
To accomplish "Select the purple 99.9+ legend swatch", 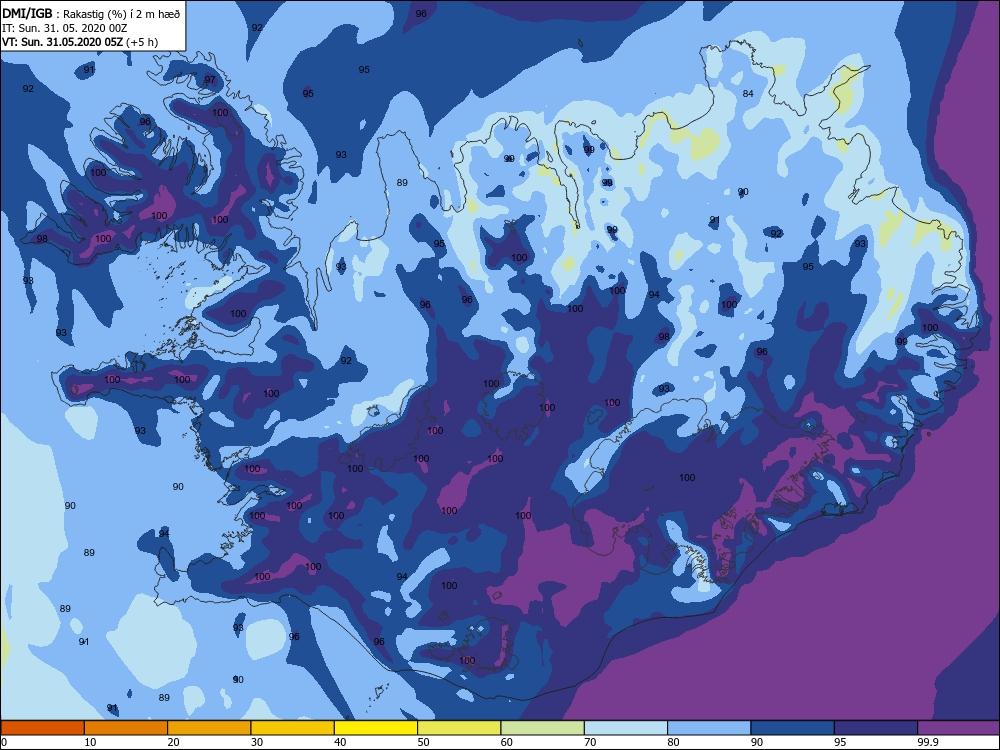I will tap(959, 728).
